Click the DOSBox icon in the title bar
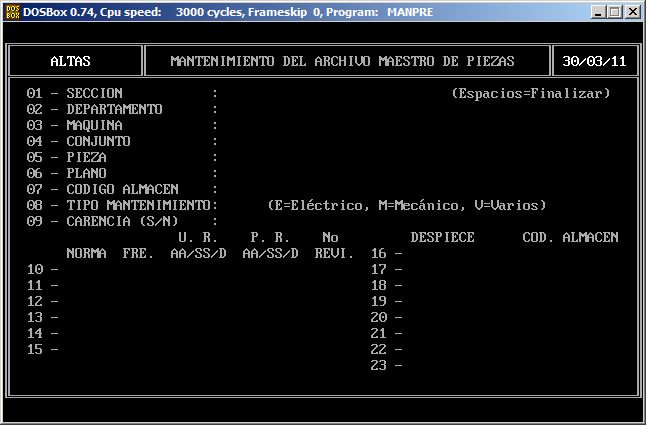 pos(13,11)
